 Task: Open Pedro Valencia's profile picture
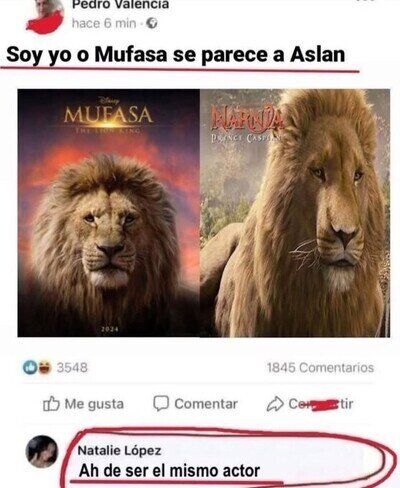coord(45,16)
